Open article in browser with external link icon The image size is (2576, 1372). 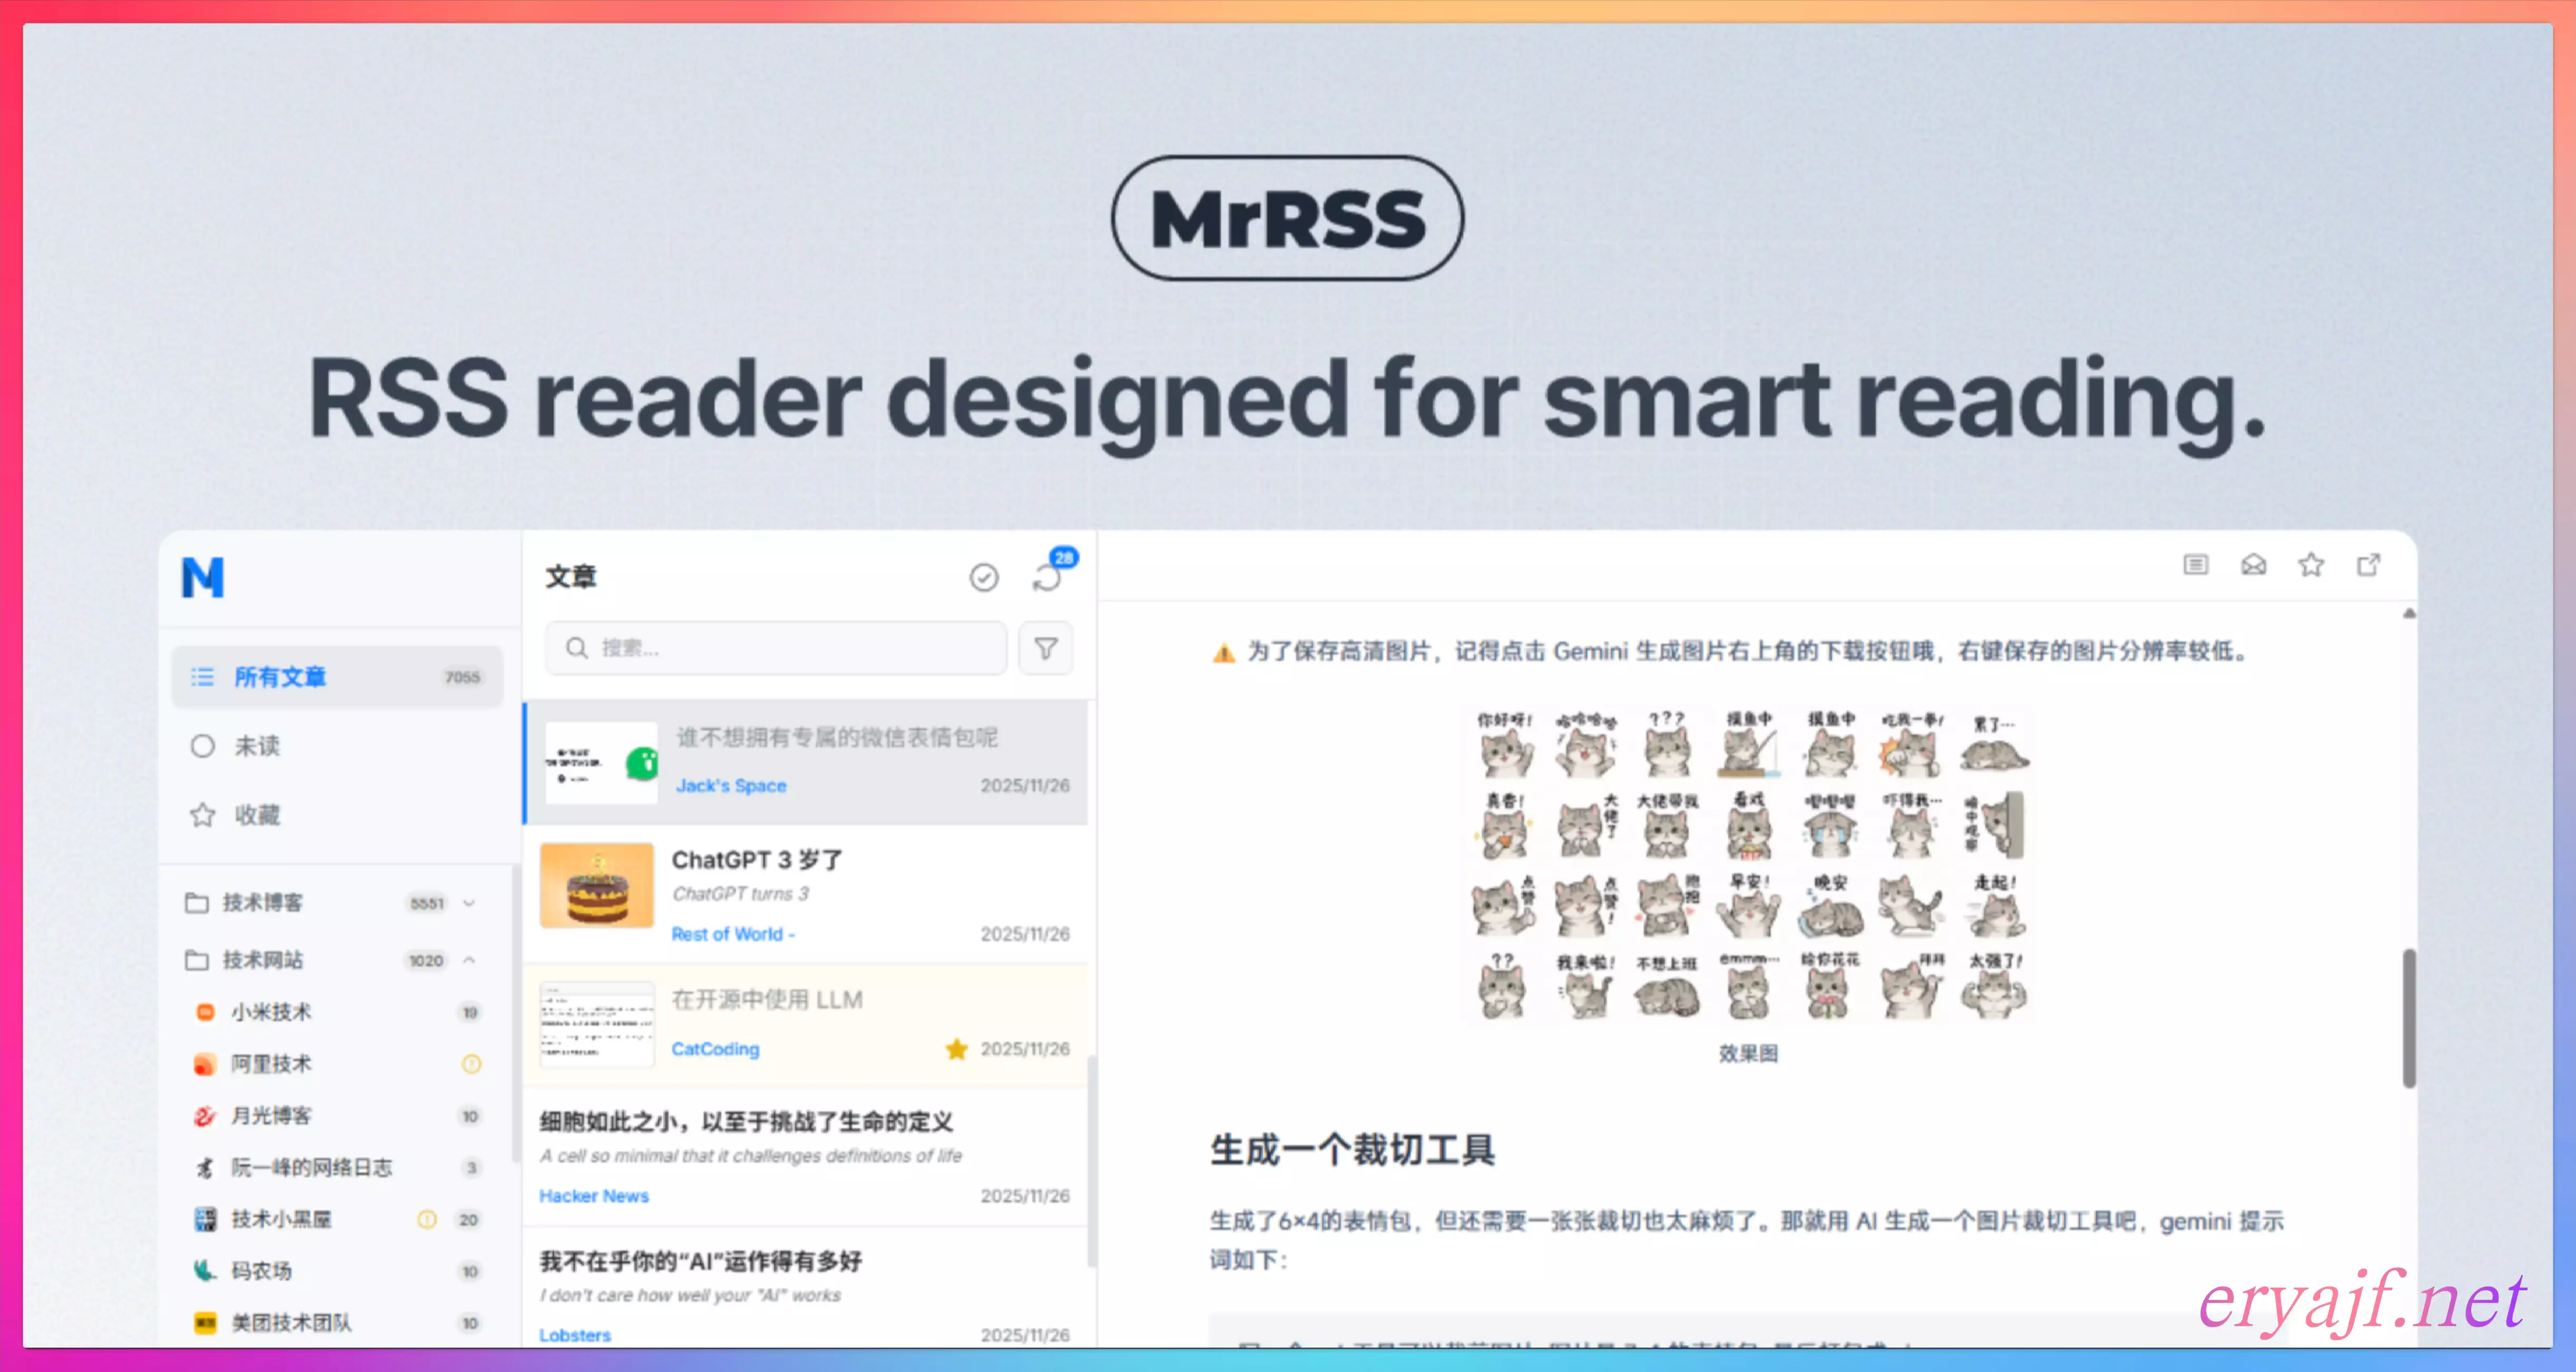pos(2368,565)
